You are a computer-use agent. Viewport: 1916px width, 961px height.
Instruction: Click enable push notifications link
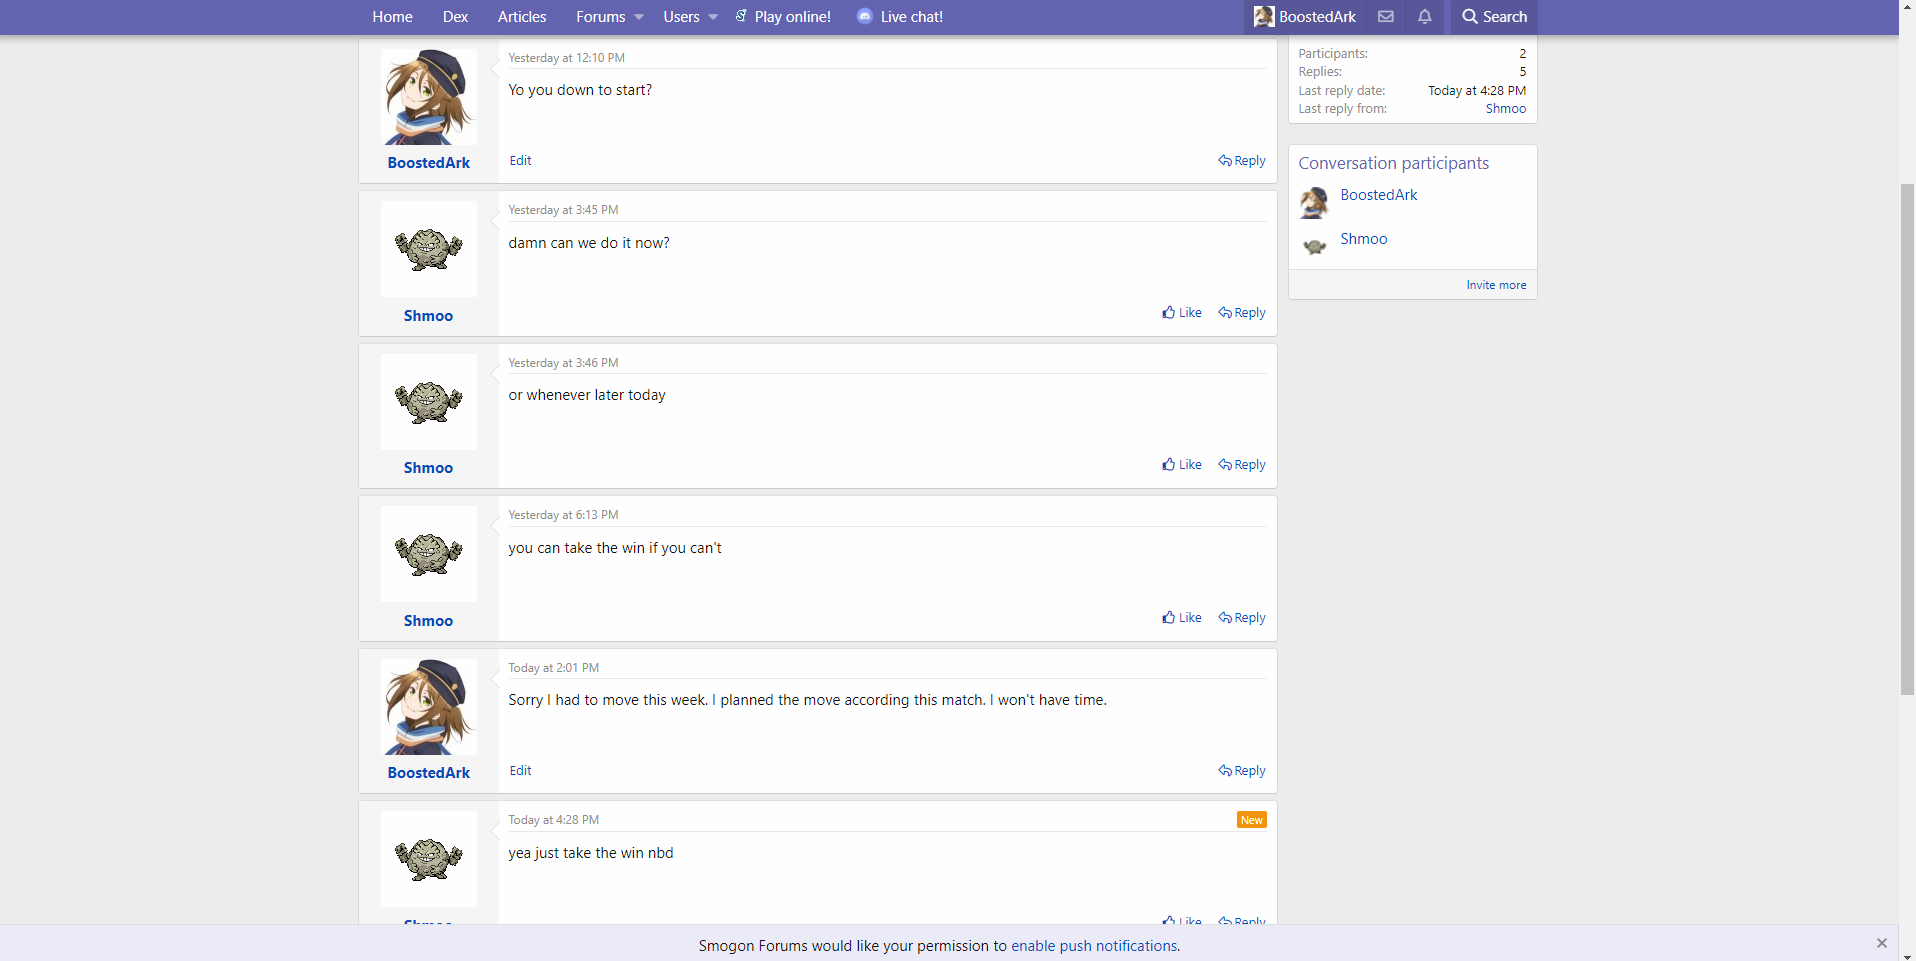pos(1094,946)
